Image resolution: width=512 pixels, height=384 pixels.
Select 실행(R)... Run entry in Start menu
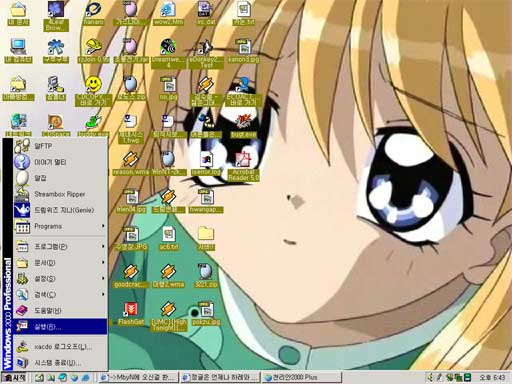(x=61, y=327)
